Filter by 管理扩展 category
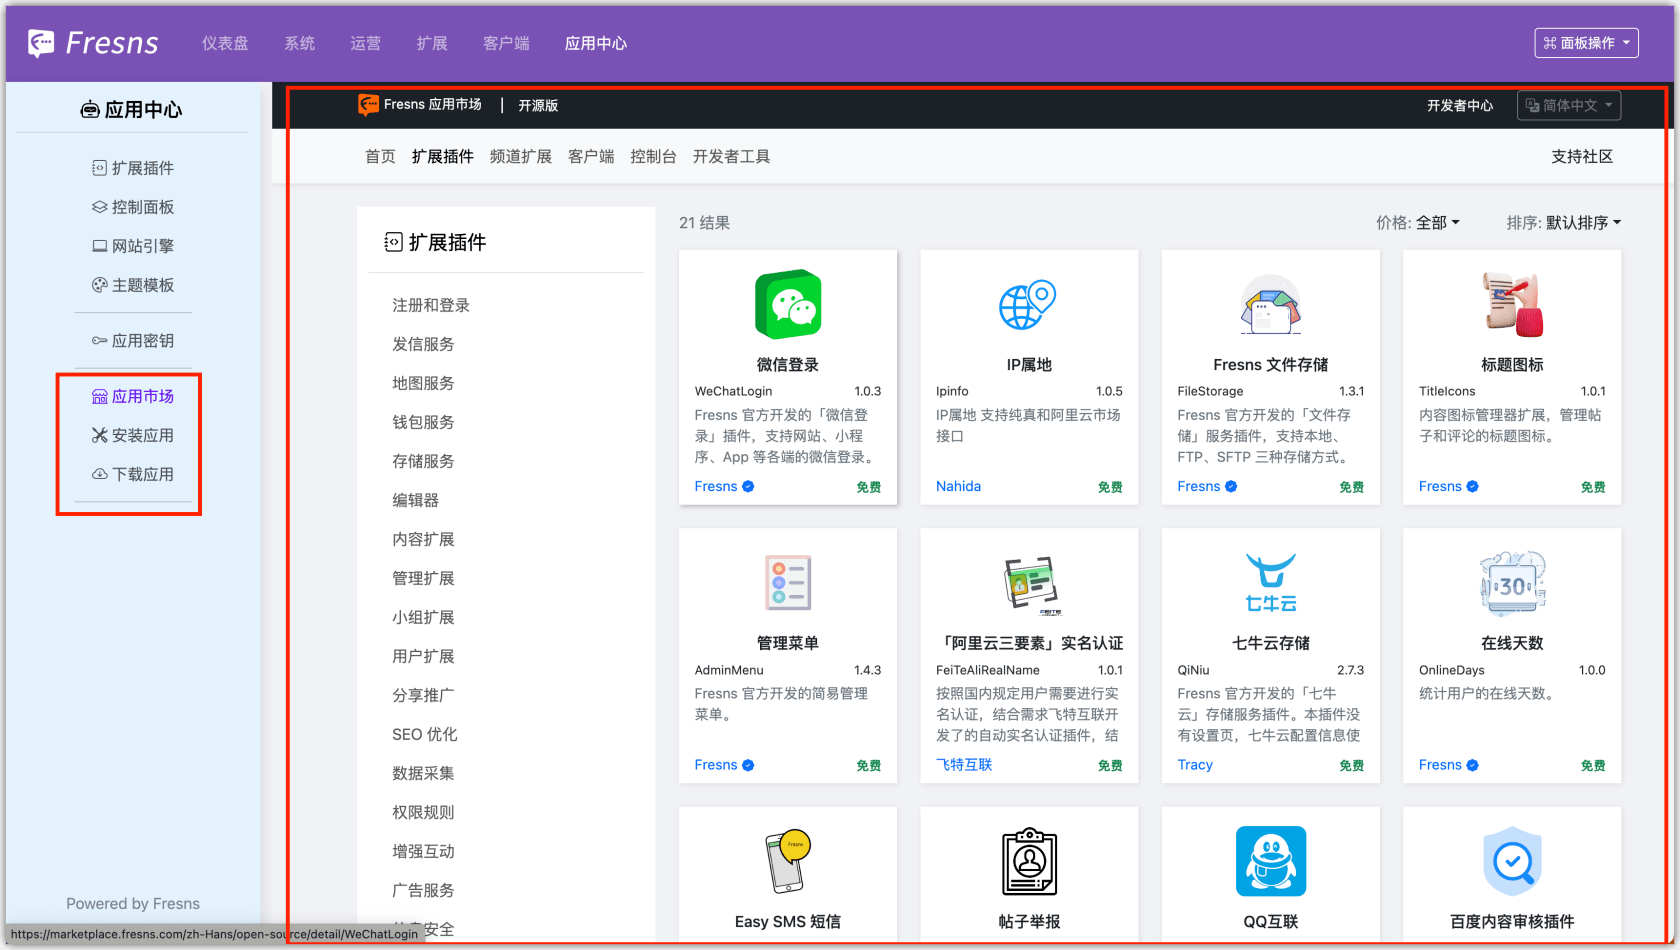The height and width of the screenshot is (950, 1680). click(x=423, y=579)
